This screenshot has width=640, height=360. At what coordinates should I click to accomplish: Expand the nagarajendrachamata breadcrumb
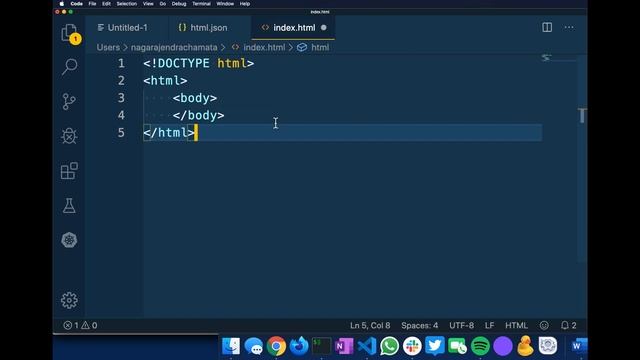pos(174,47)
